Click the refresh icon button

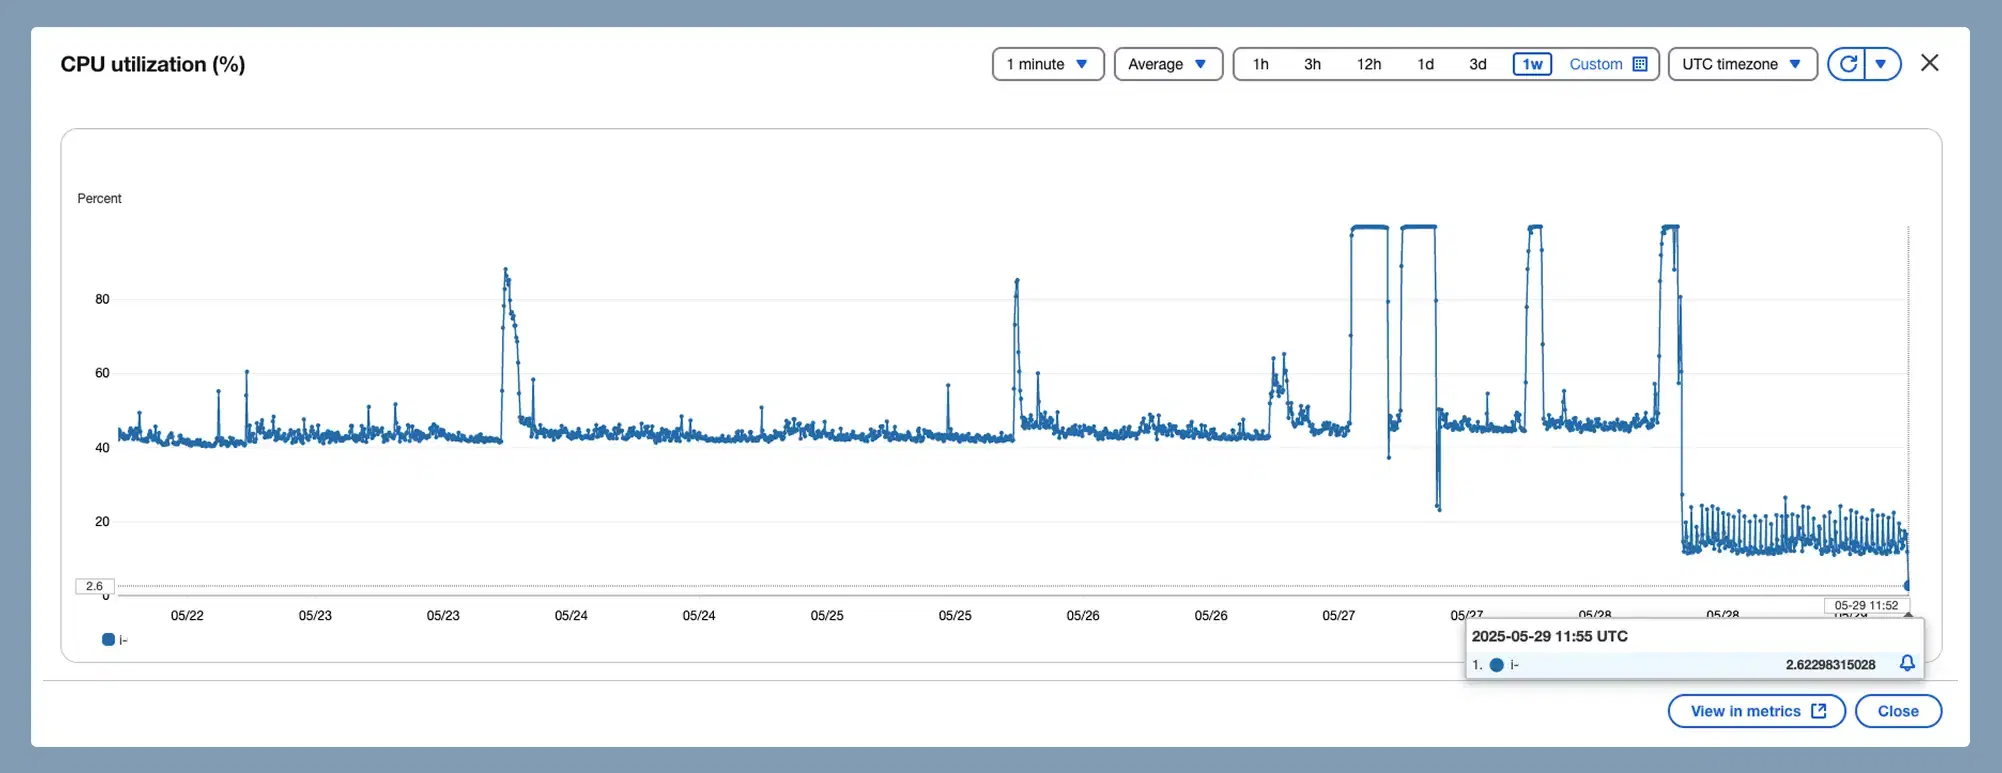1848,64
